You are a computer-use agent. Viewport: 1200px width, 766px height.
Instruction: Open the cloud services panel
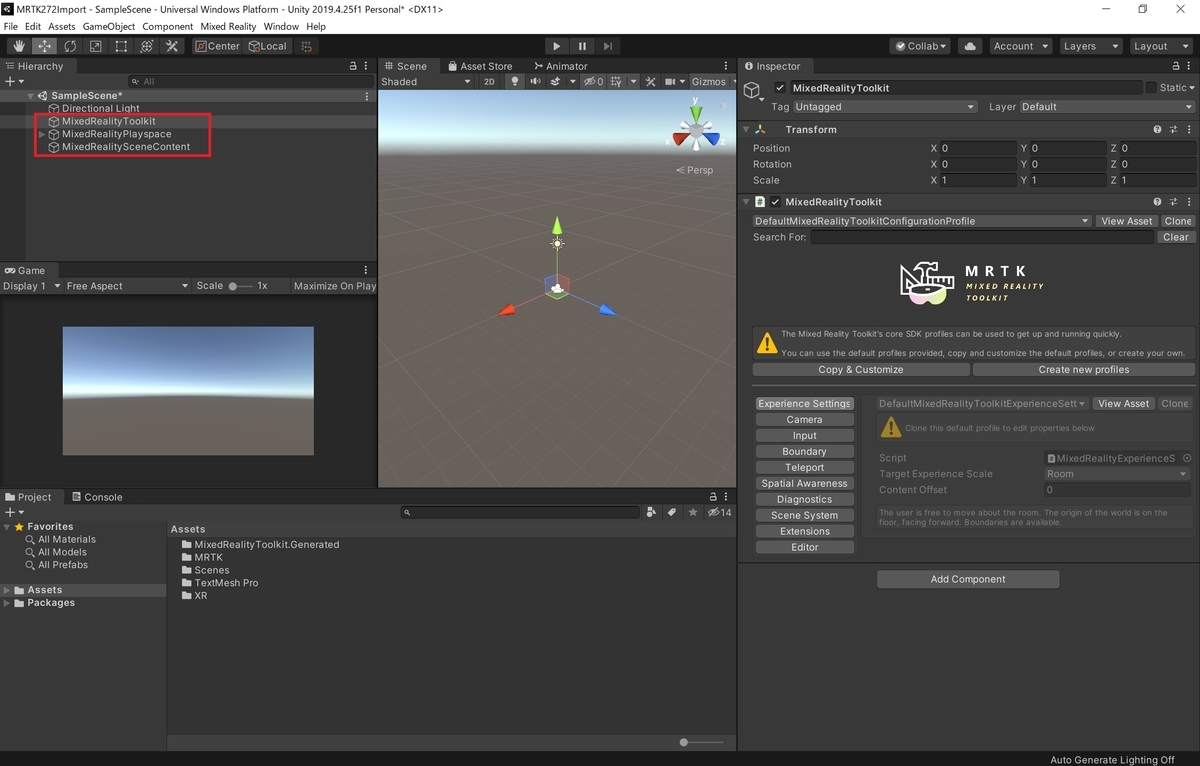click(969, 46)
